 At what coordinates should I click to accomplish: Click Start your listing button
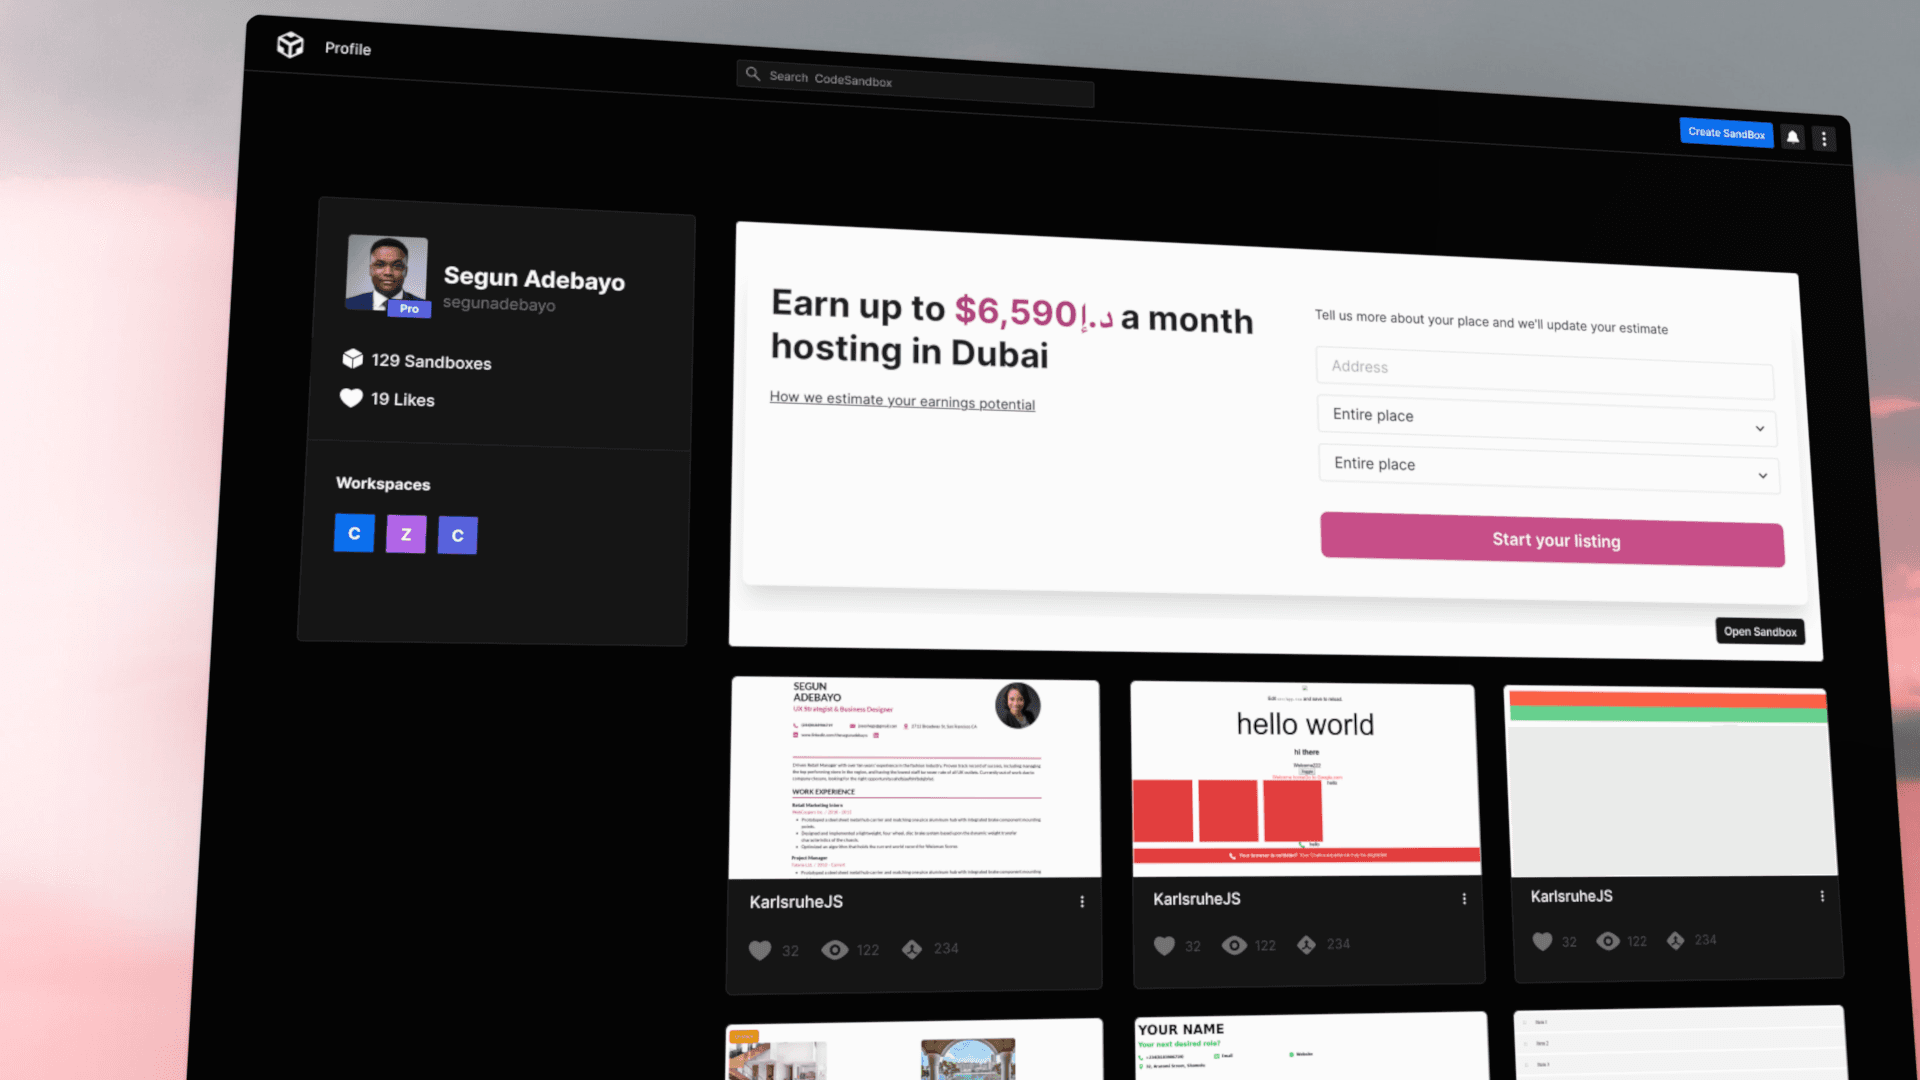click(1555, 538)
